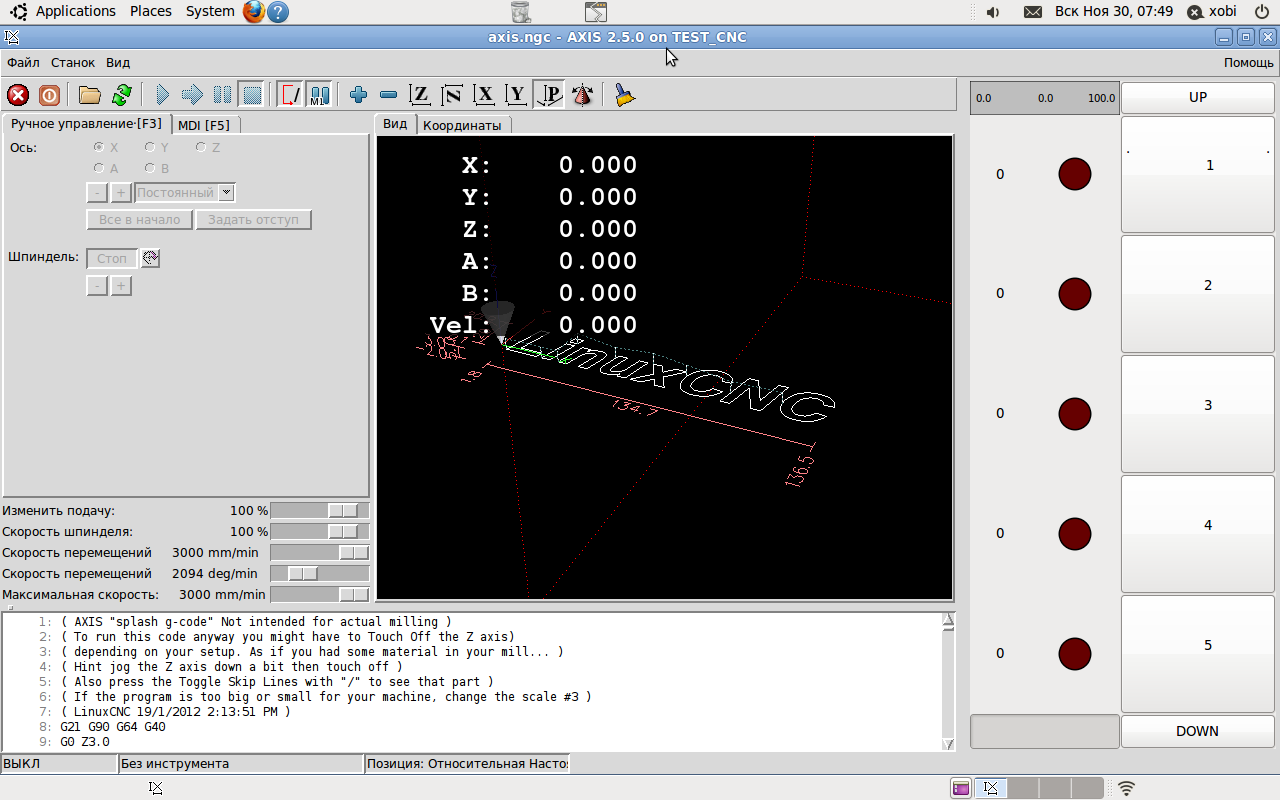Open the Помощь menu
Image resolution: width=1280 pixels, height=800 pixels.
[1249, 62]
